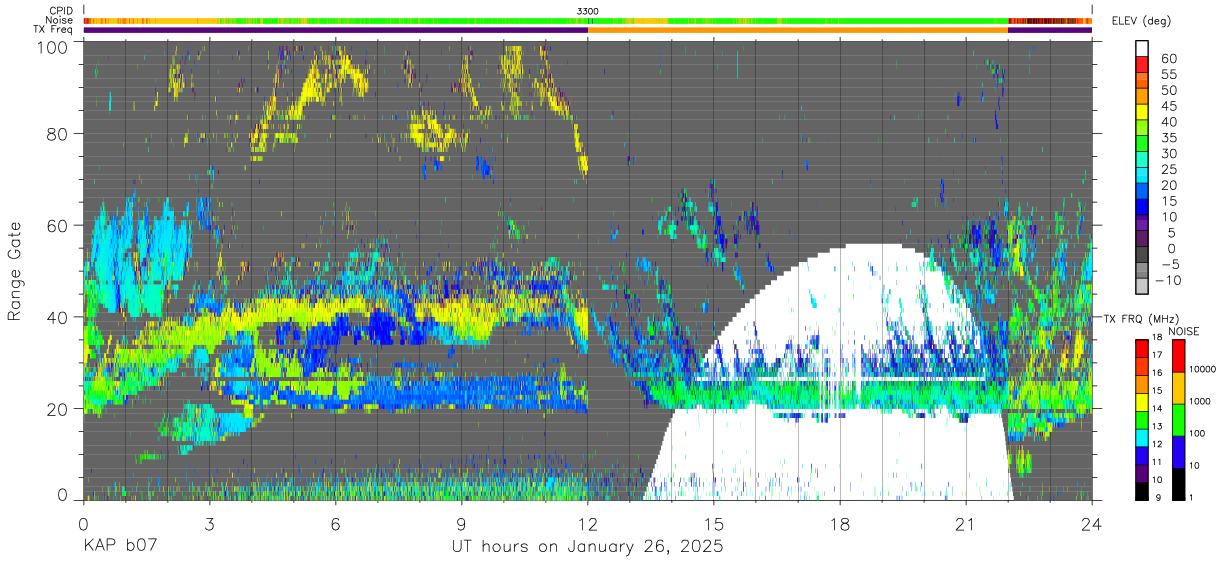Click the '-10' label on the ELEV colorbar
The height and width of the screenshot is (567, 1228).
(x=1167, y=280)
